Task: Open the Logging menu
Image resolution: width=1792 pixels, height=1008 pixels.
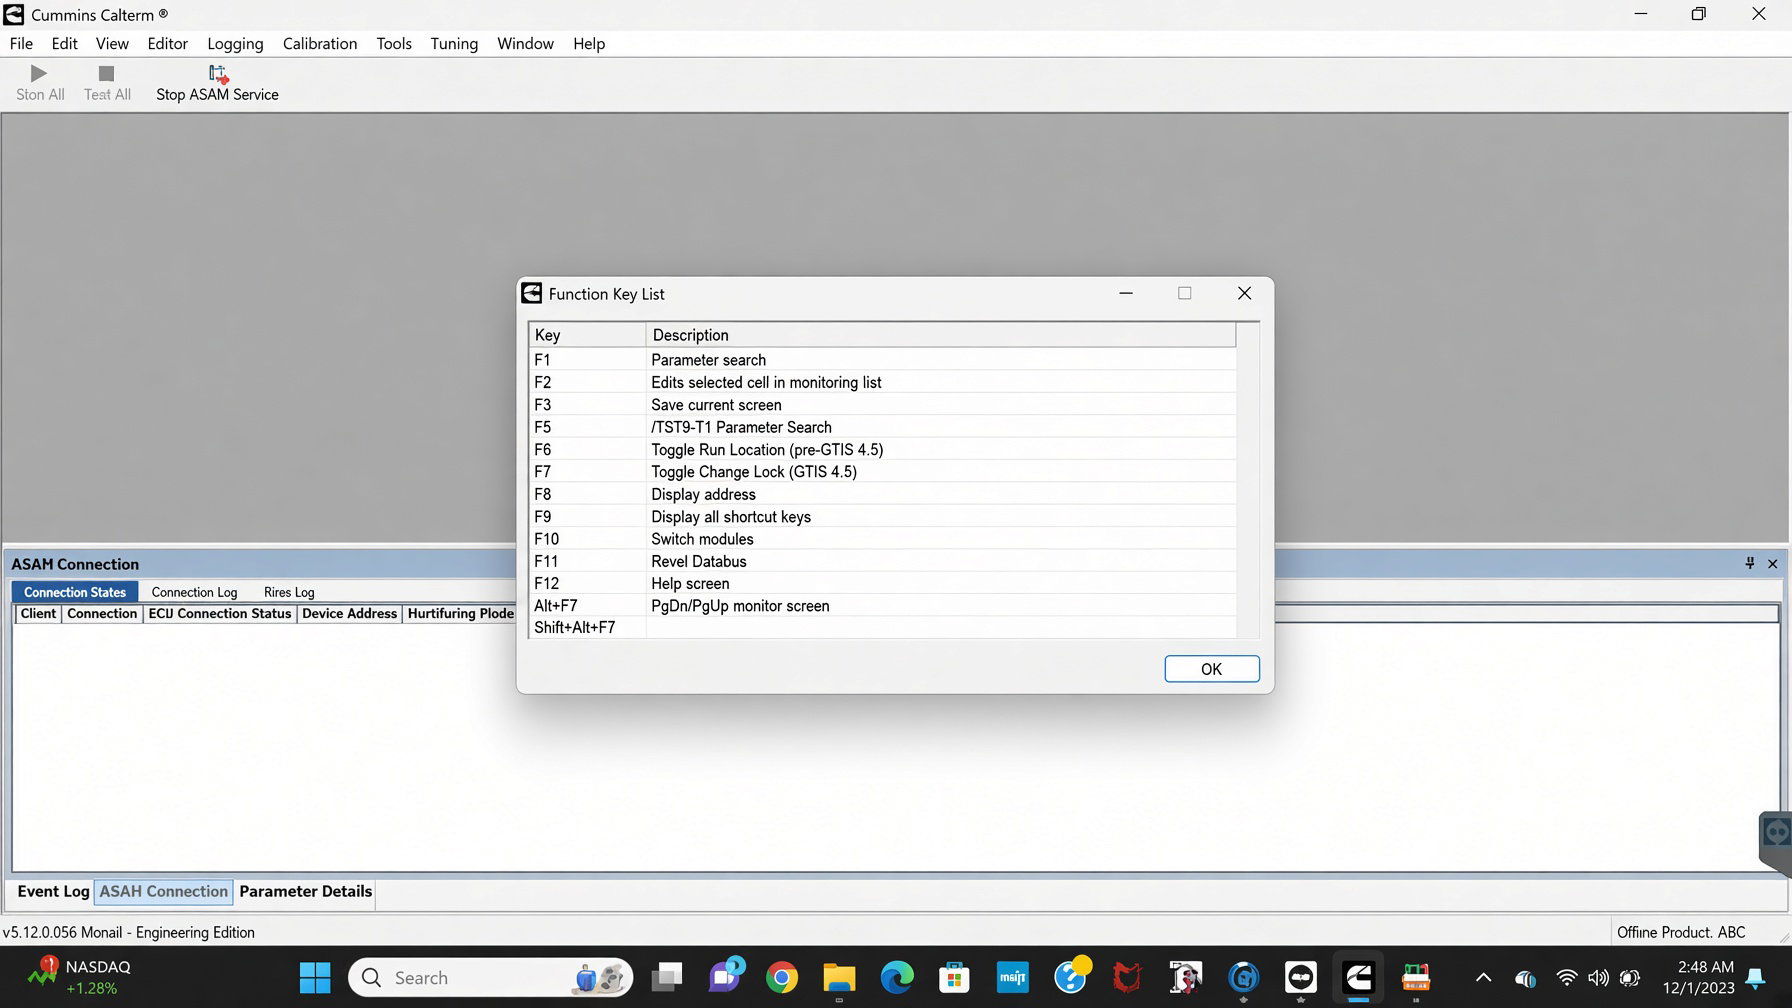Action: tap(235, 44)
